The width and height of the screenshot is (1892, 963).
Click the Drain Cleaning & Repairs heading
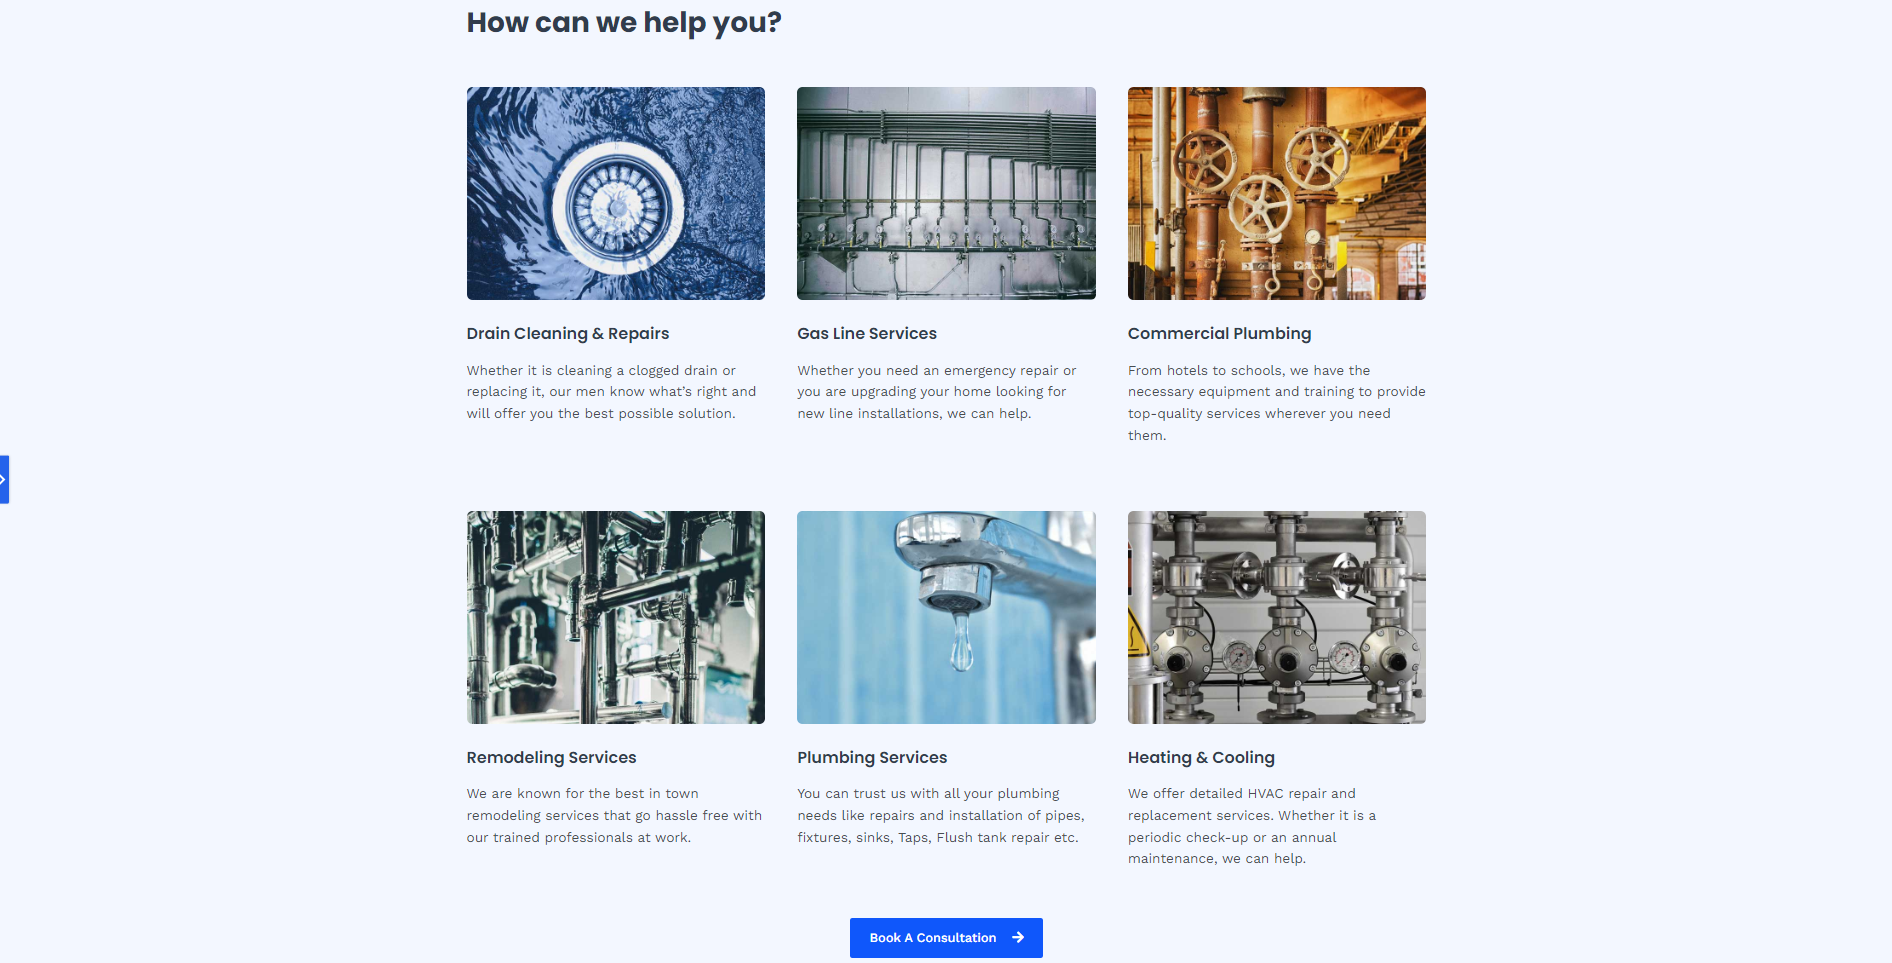pos(568,334)
